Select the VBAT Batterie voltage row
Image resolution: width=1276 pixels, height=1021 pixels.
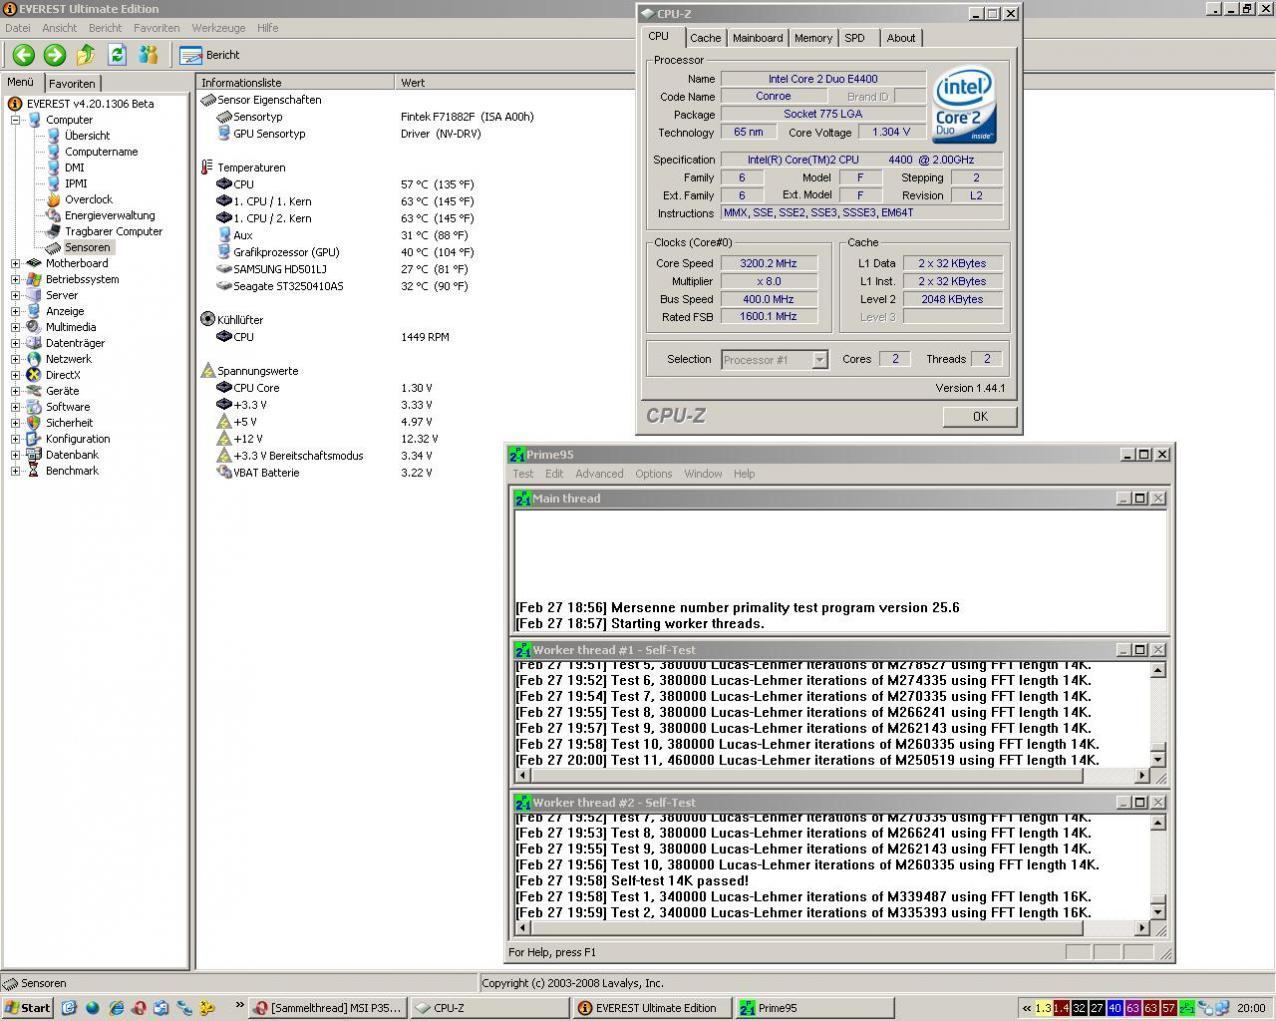coord(325,473)
